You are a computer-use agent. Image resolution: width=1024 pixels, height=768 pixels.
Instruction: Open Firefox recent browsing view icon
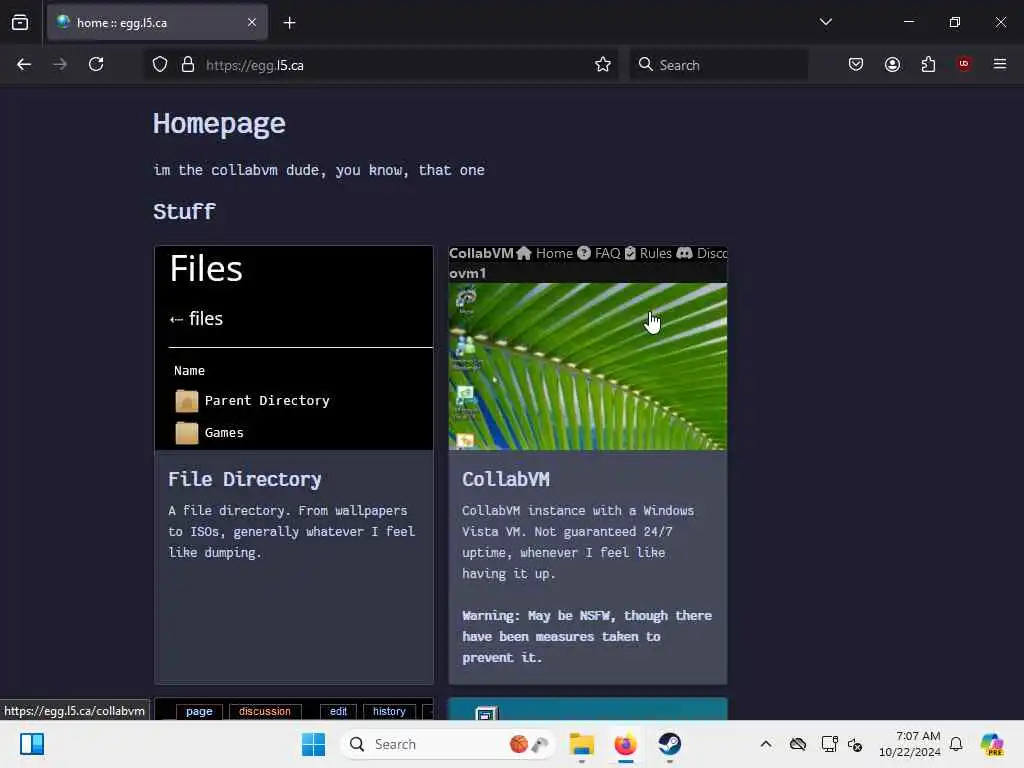tap(20, 22)
